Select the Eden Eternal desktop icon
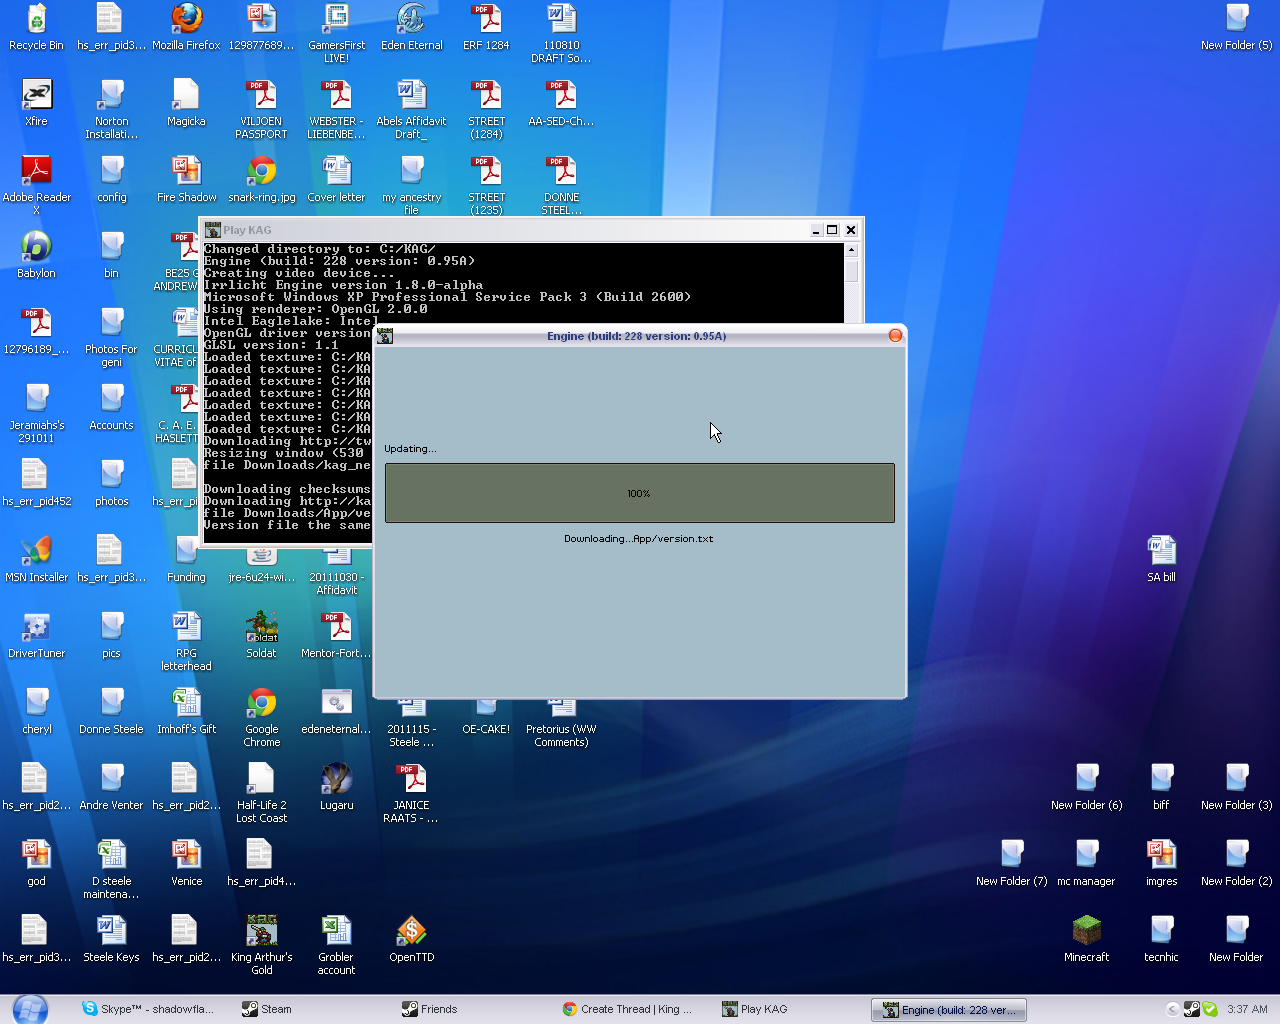 point(411,28)
